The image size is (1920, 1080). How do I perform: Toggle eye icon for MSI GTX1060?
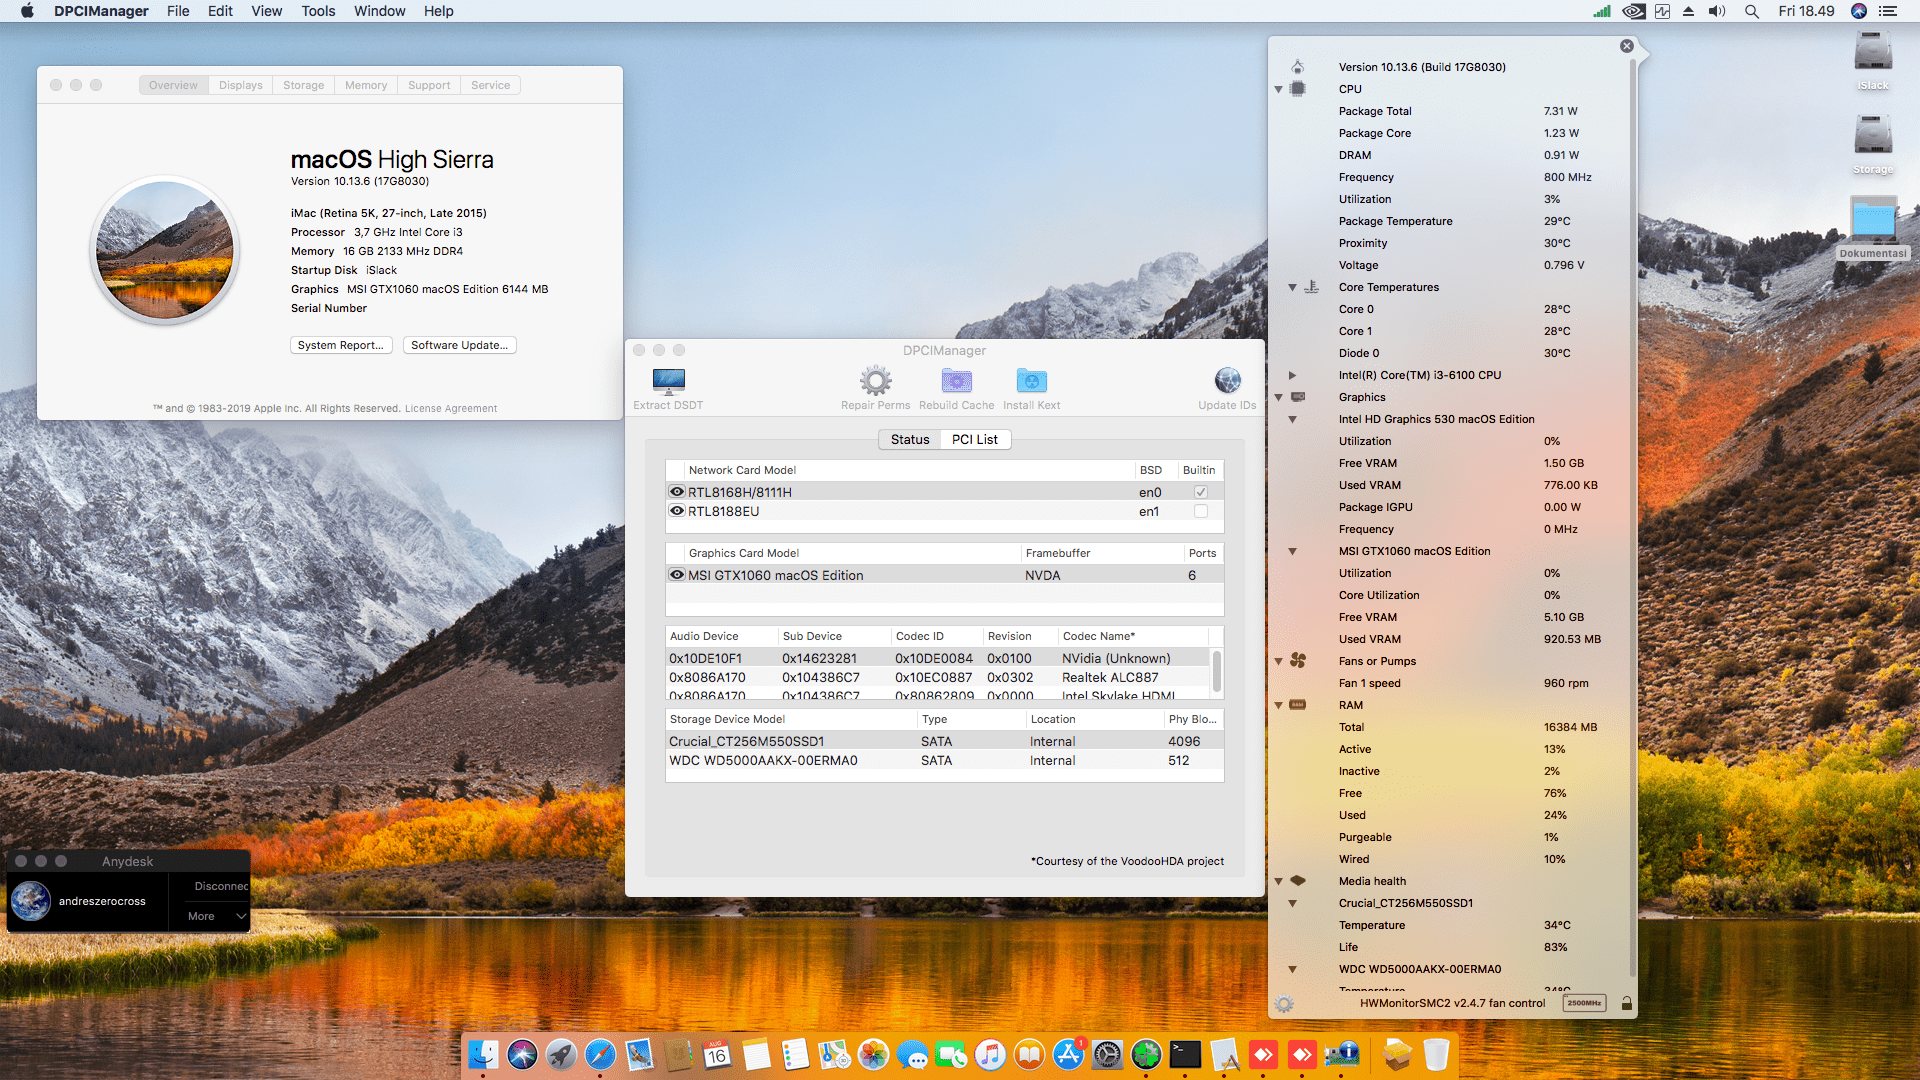point(676,574)
